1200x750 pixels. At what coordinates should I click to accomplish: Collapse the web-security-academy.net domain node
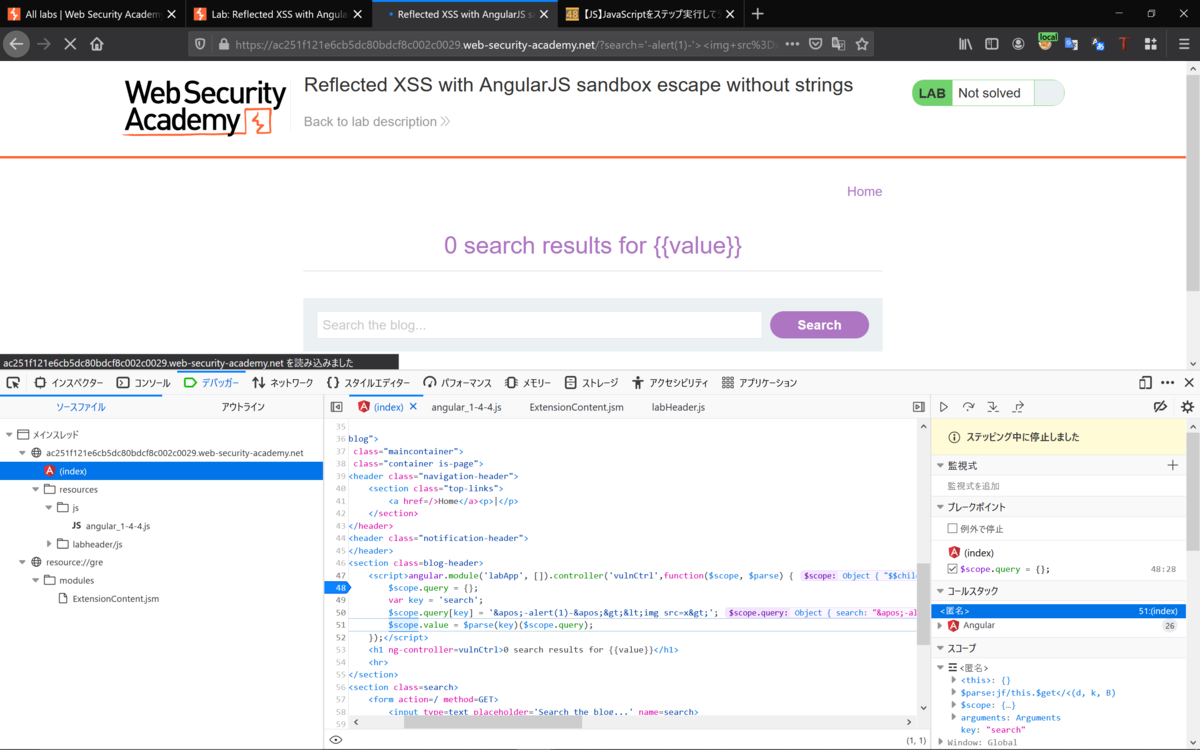pyautogui.click(x=22, y=453)
